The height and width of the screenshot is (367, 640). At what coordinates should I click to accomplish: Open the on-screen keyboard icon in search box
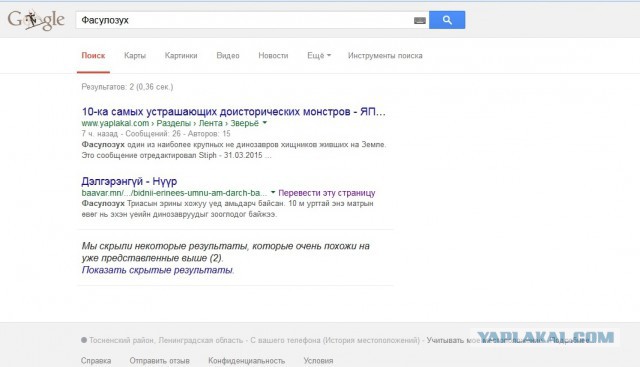click(x=420, y=20)
